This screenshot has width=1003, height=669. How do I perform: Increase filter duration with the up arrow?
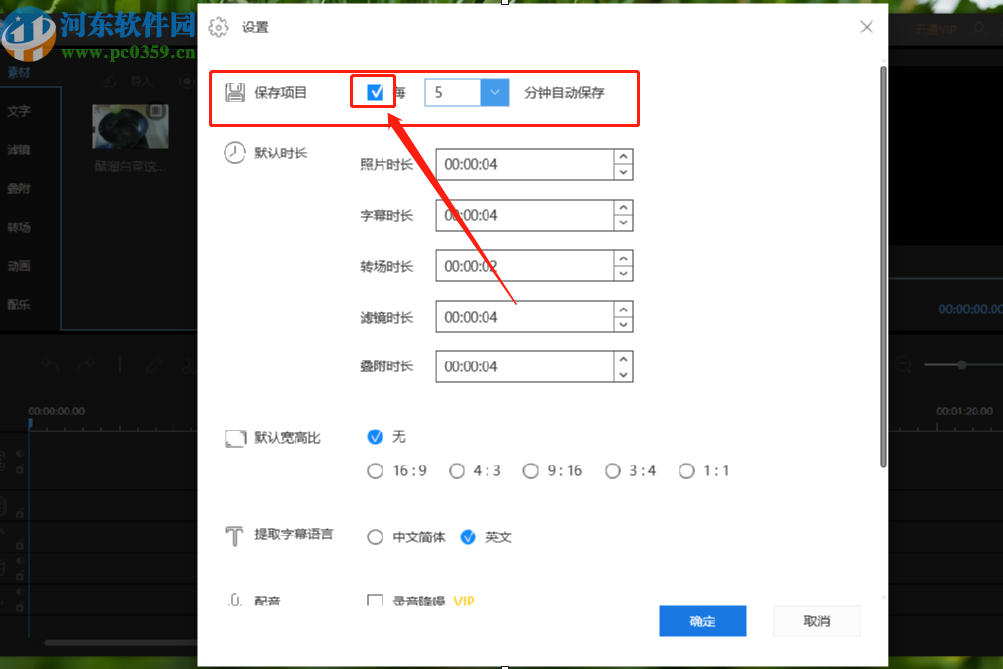(x=623, y=310)
